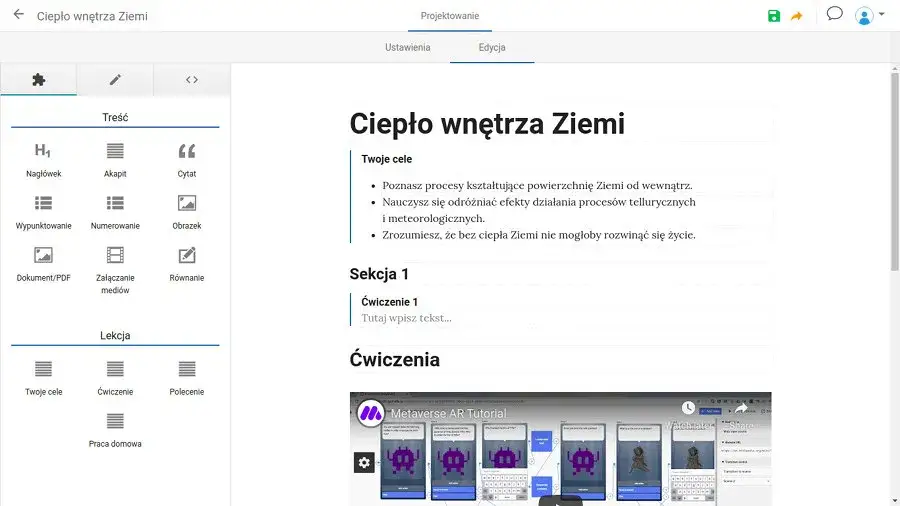Insert a Numerowanie numbered list
The width and height of the screenshot is (900, 506).
(x=115, y=211)
